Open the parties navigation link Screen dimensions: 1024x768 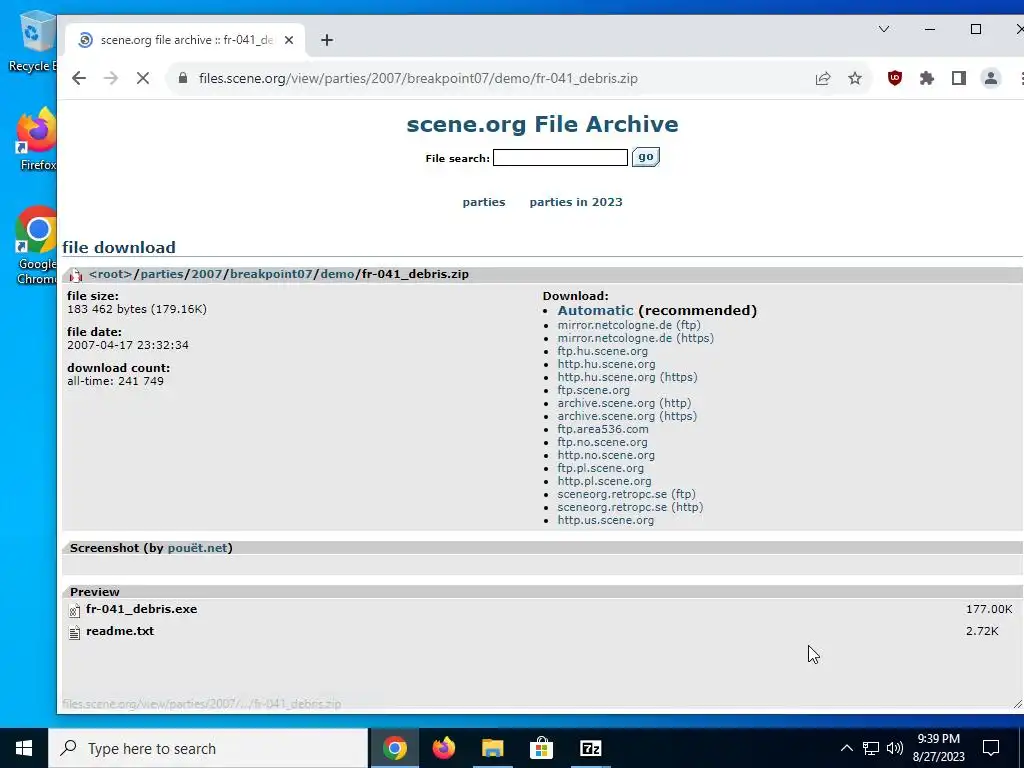click(x=484, y=202)
